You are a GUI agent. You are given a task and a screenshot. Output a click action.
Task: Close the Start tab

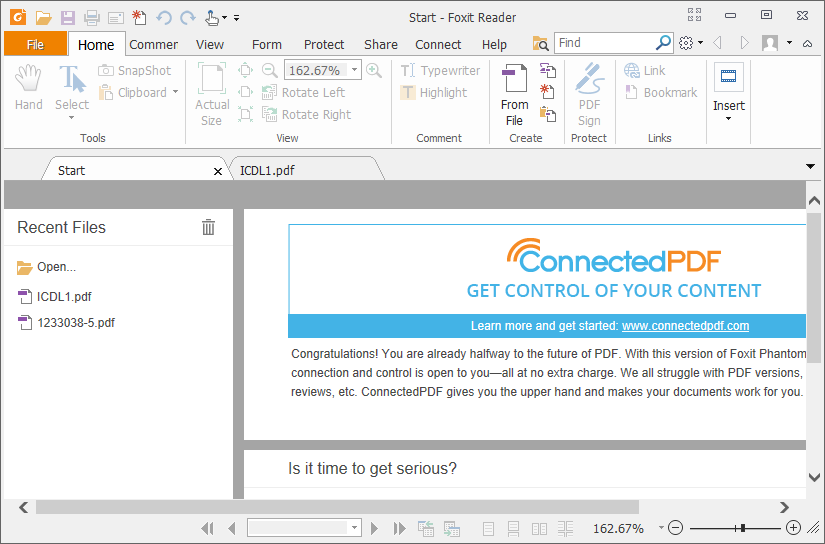218,171
